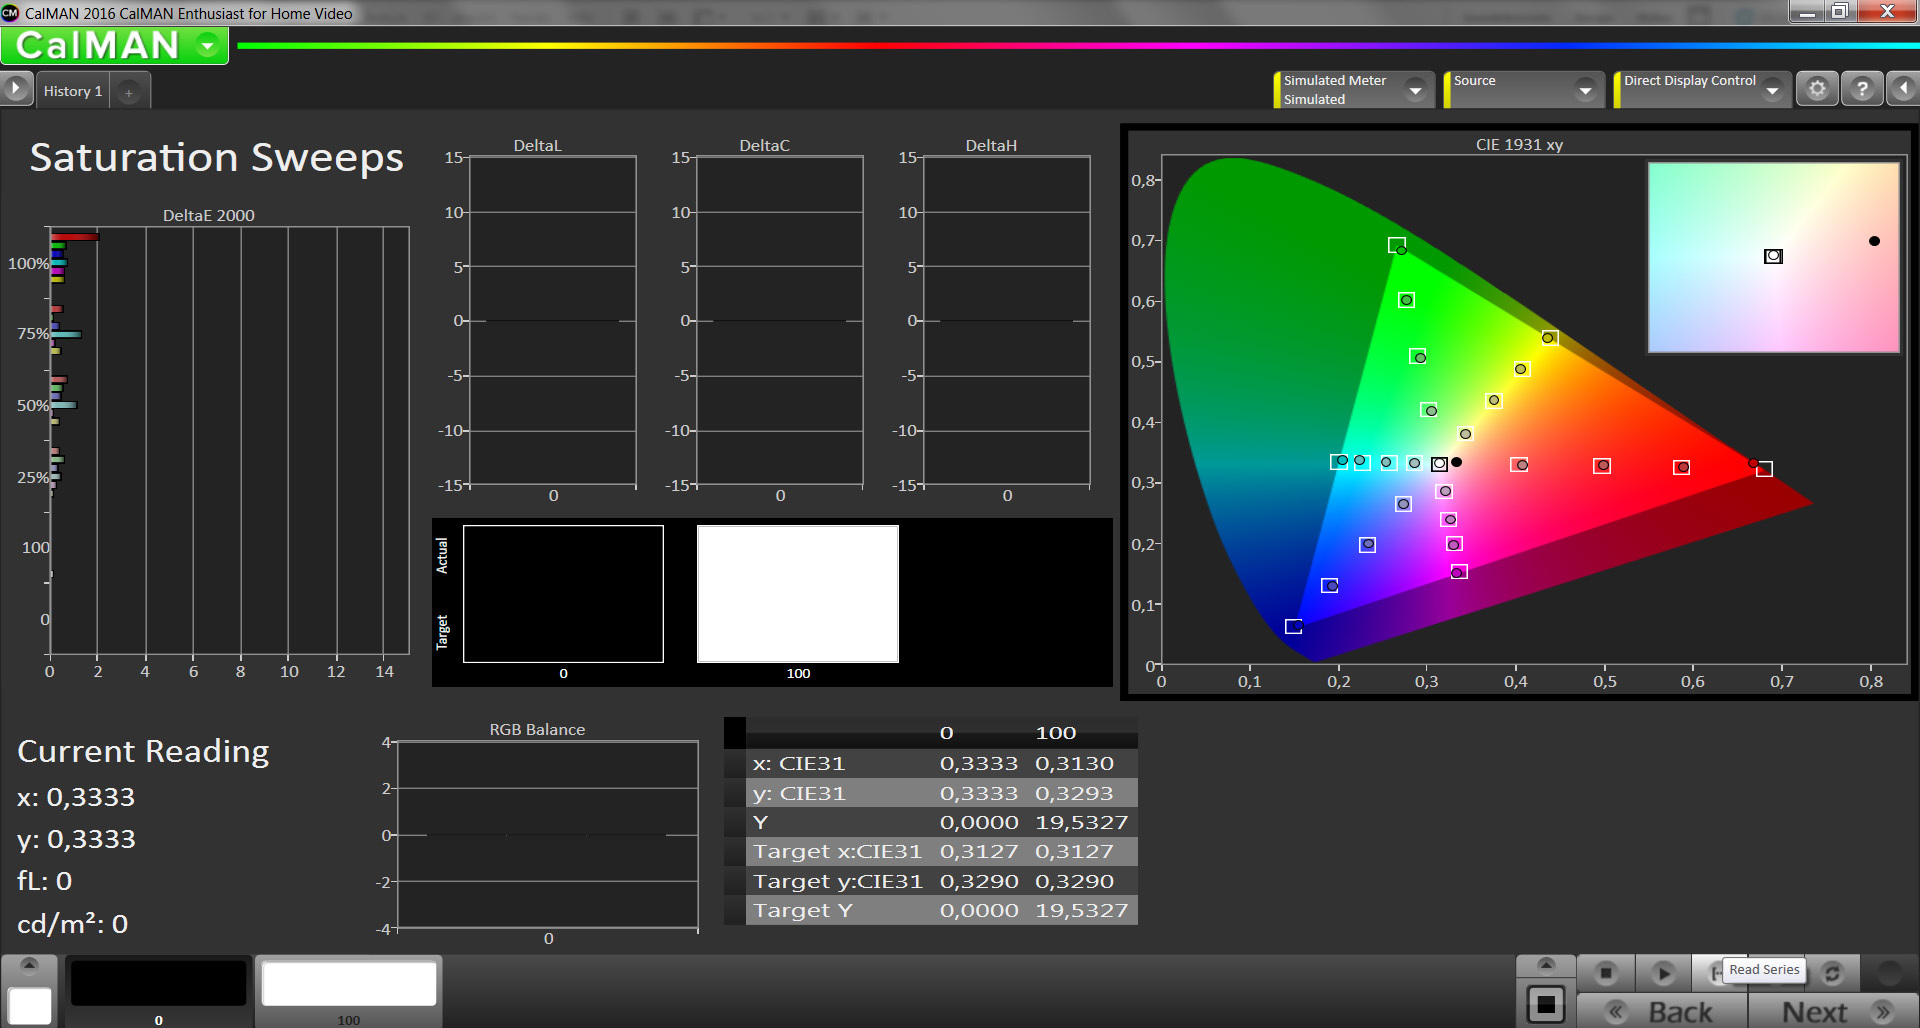The image size is (1920, 1028).
Task: Select the black 0 pattern swatch
Action: pyautogui.click(x=158, y=983)
